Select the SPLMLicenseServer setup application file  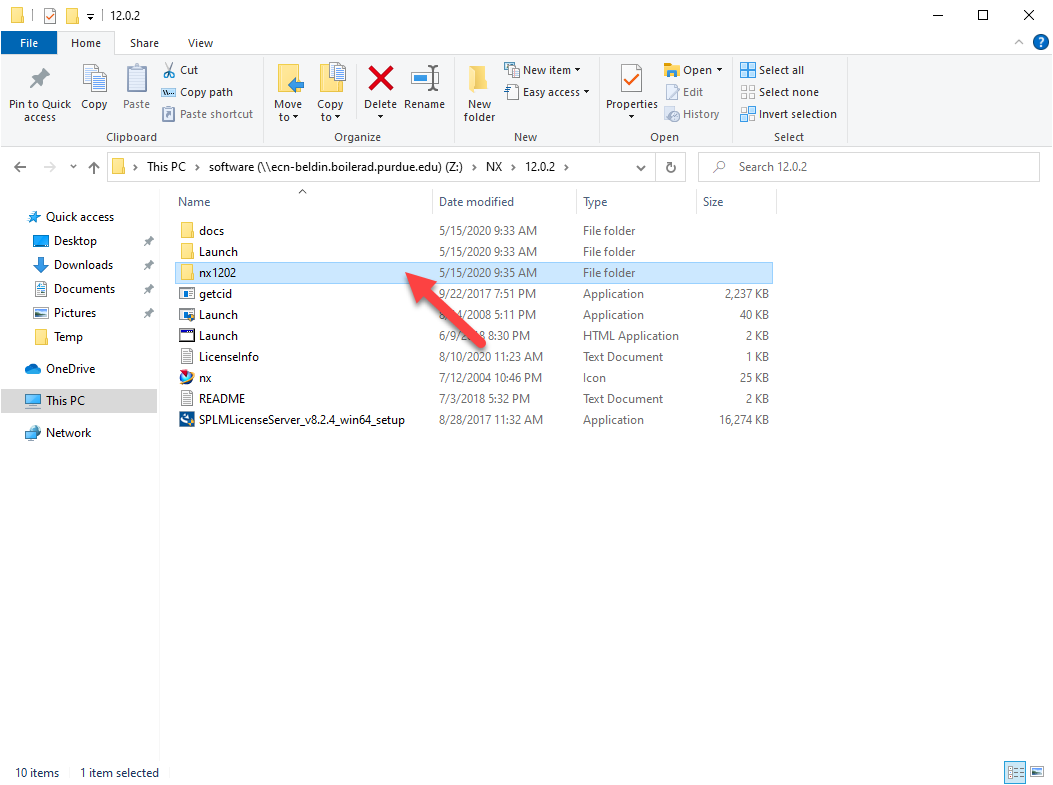[x=301, y=420]
